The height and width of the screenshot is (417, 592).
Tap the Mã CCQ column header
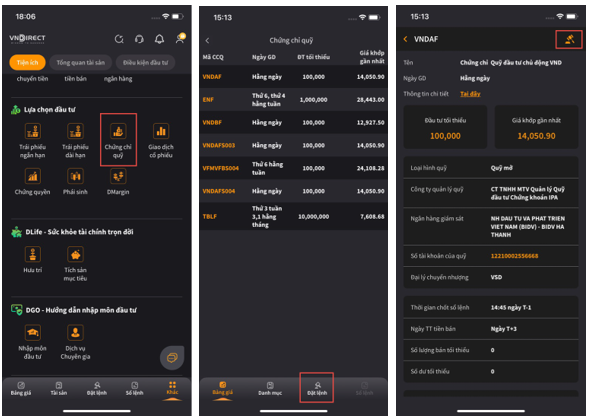[213, 57]
